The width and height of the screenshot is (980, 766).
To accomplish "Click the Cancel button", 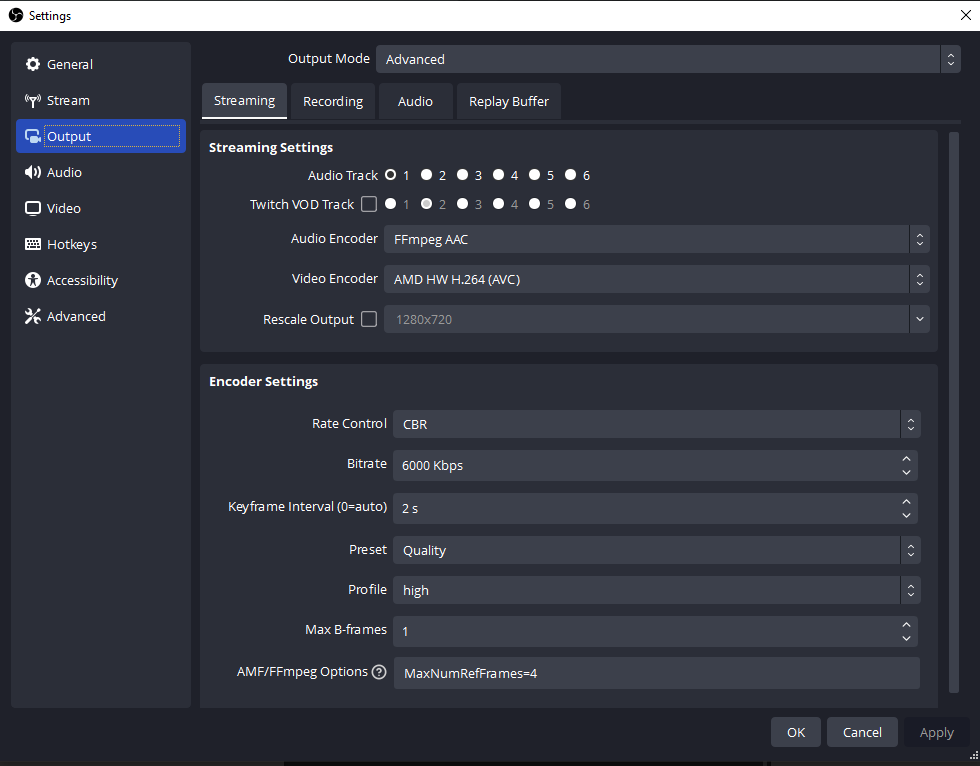I will (862, 732).
